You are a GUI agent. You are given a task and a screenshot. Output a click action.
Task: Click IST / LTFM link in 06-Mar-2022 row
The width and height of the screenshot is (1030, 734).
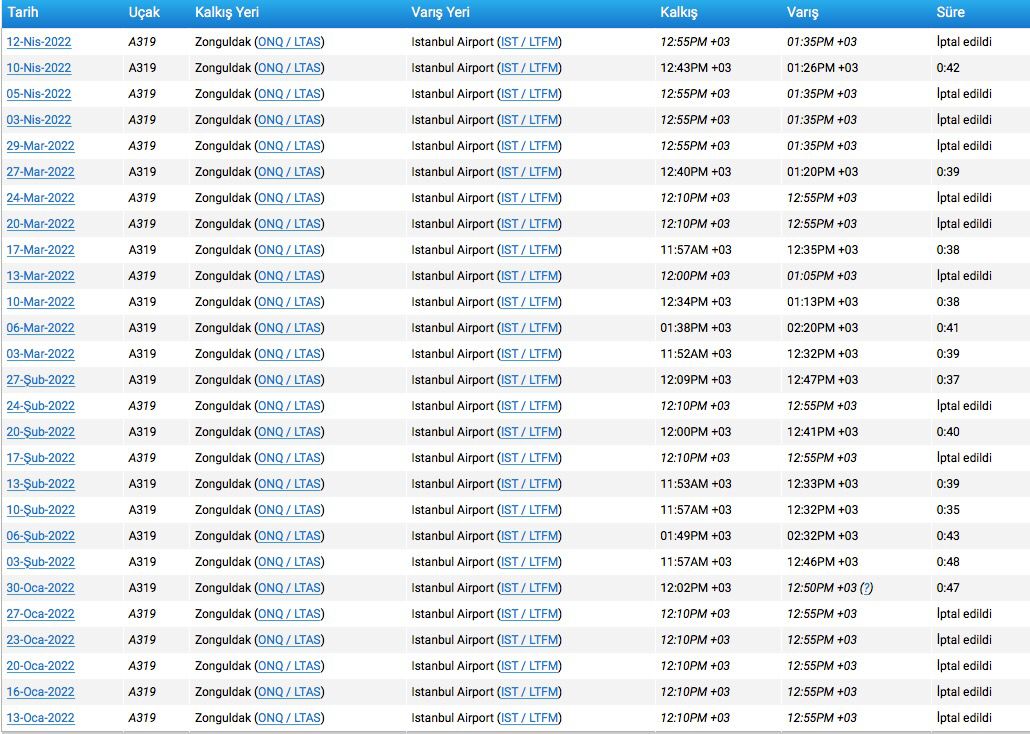pos(529,328)
